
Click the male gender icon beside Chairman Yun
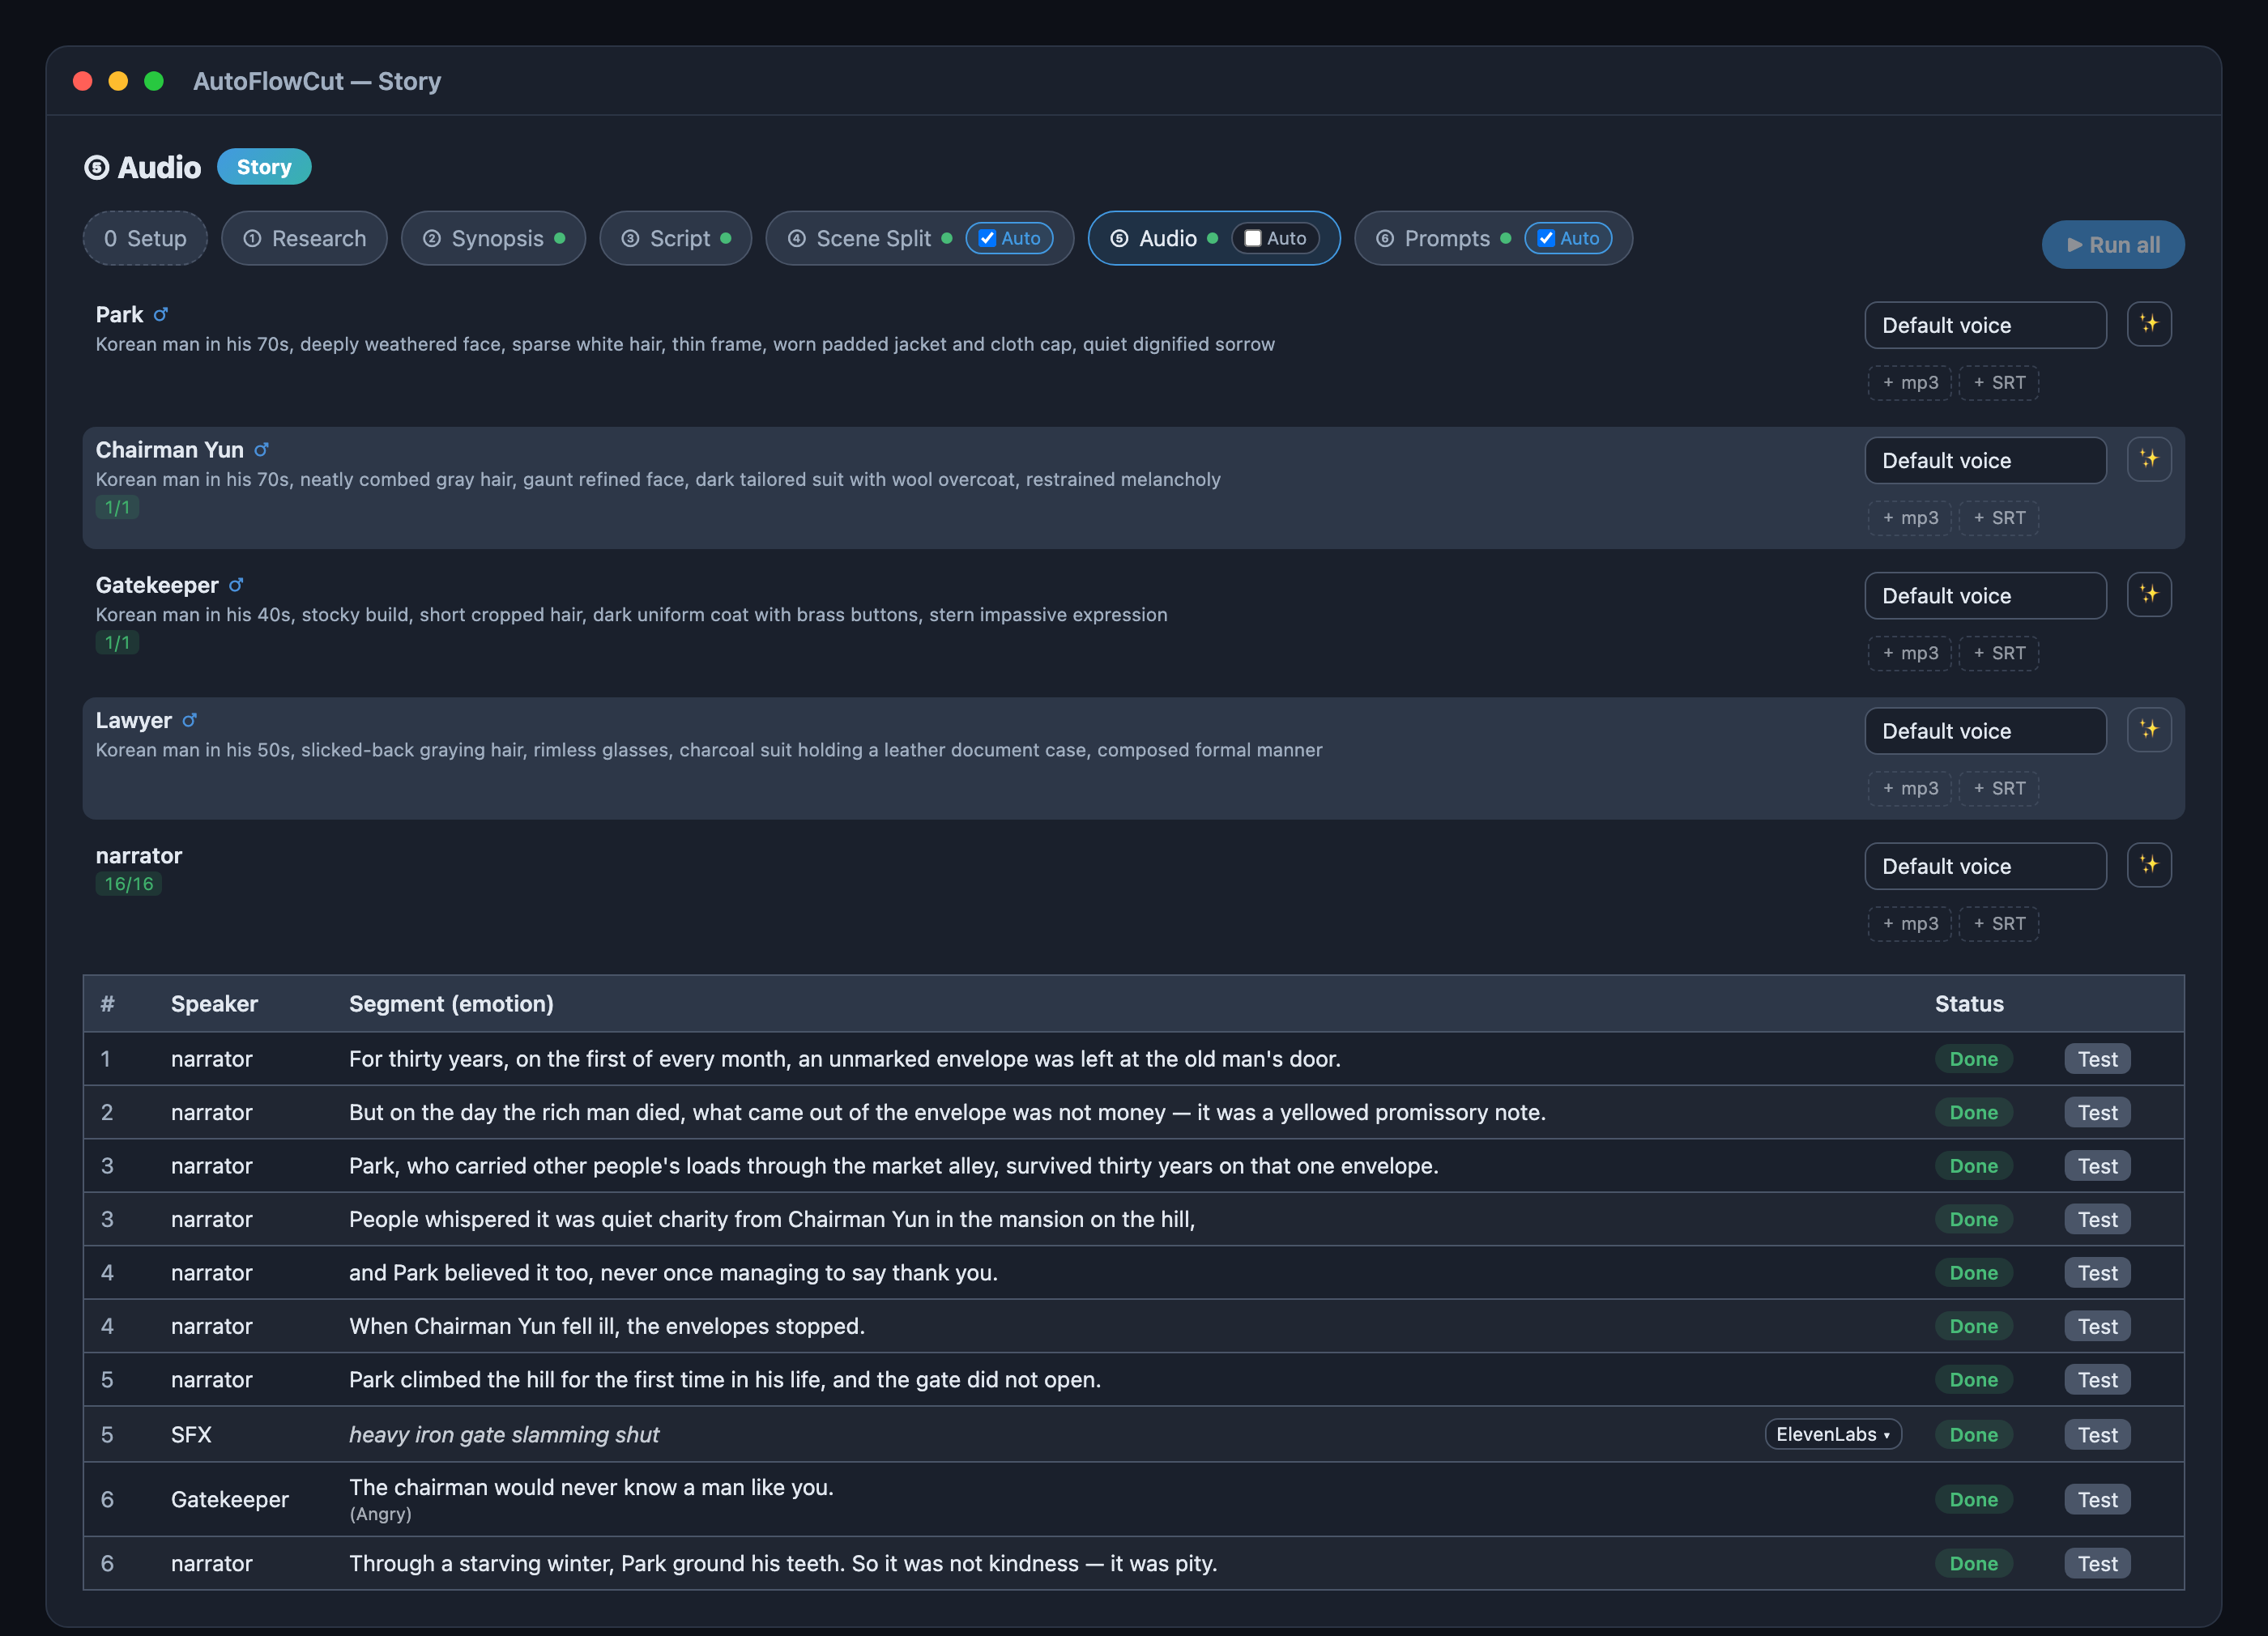point(261,449)
